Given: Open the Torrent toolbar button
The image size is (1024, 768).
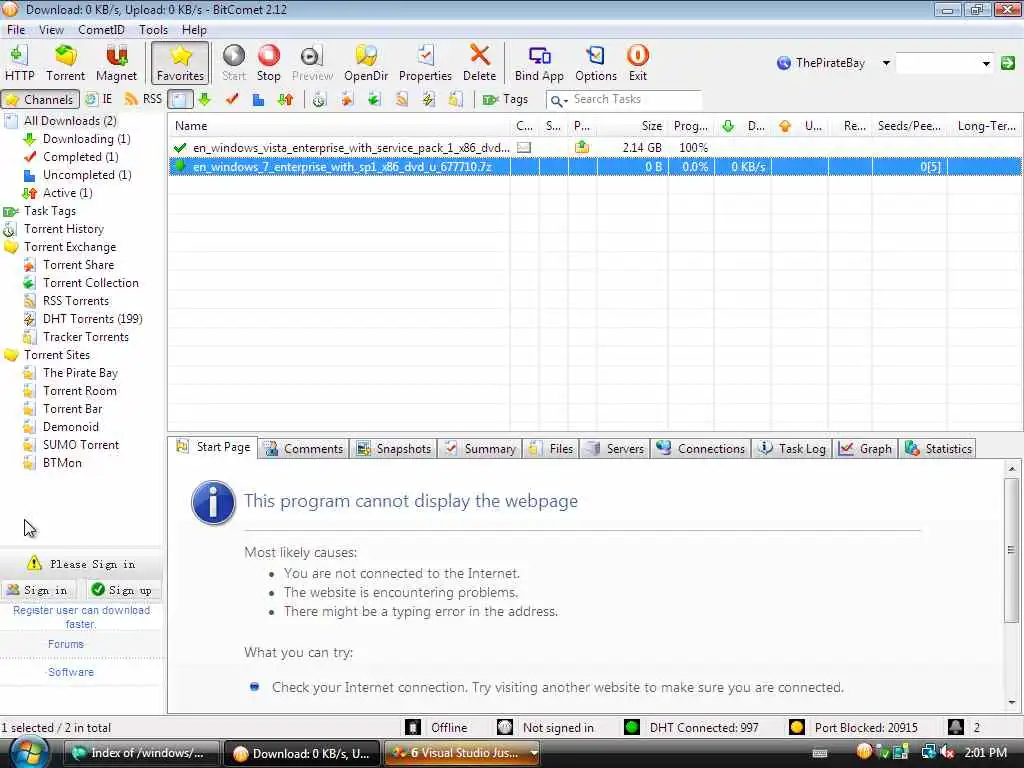Looking at the screenshot, I should coord(65,63).
